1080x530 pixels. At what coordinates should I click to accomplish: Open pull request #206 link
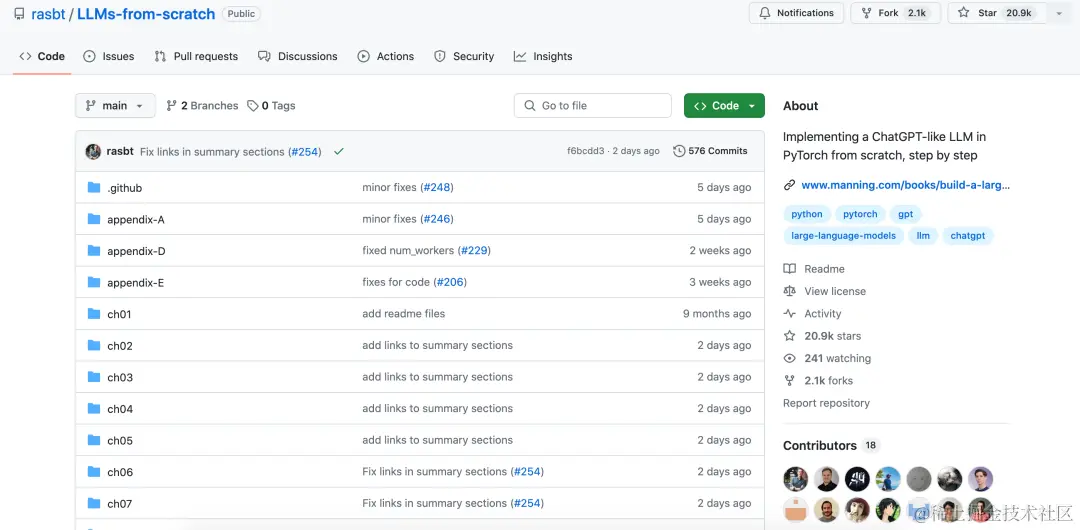(x=450, y=282)
